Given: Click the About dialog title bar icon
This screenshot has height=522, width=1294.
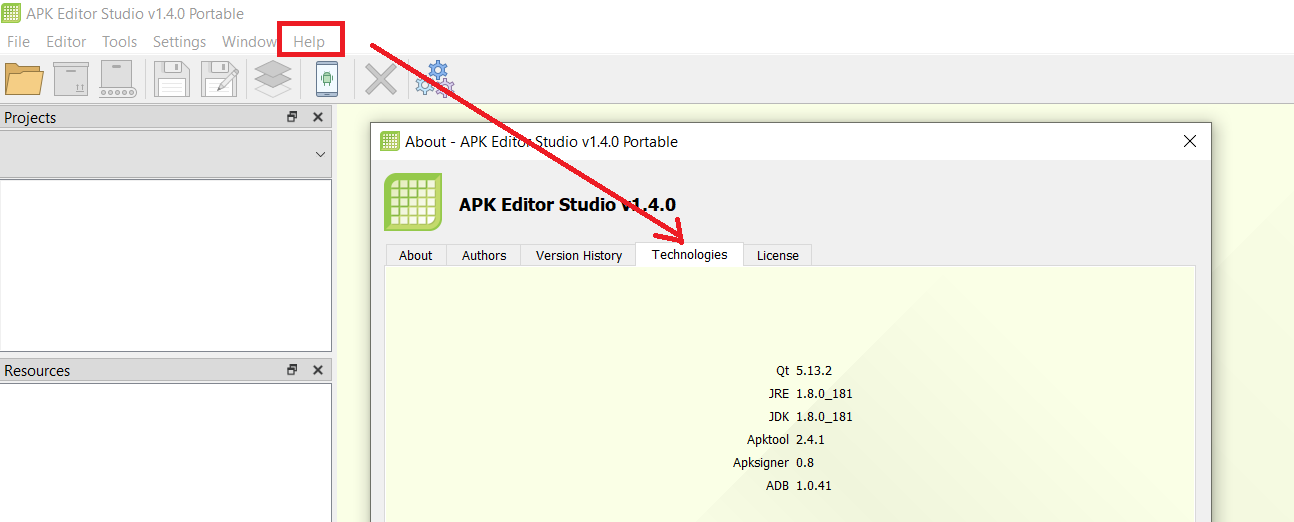Looking at the screenshot, I should [390, 142].
